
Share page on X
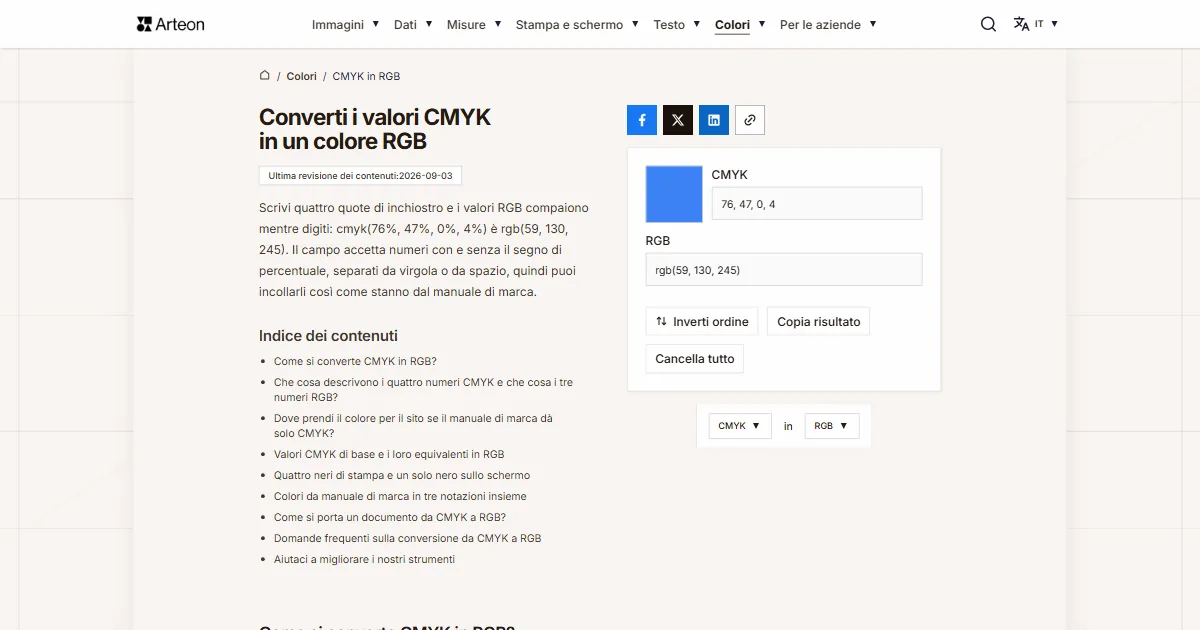pos(678,120)
